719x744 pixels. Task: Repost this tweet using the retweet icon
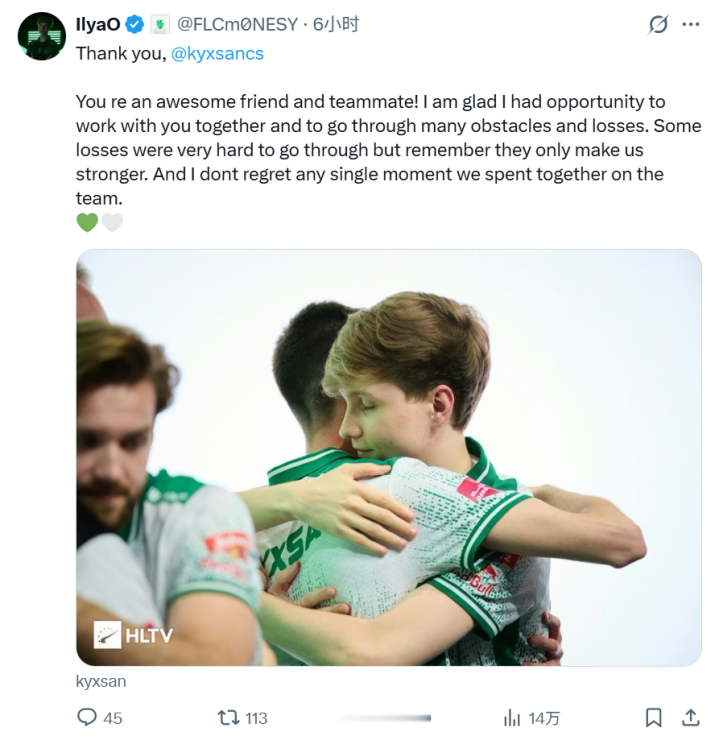(228, 717)
